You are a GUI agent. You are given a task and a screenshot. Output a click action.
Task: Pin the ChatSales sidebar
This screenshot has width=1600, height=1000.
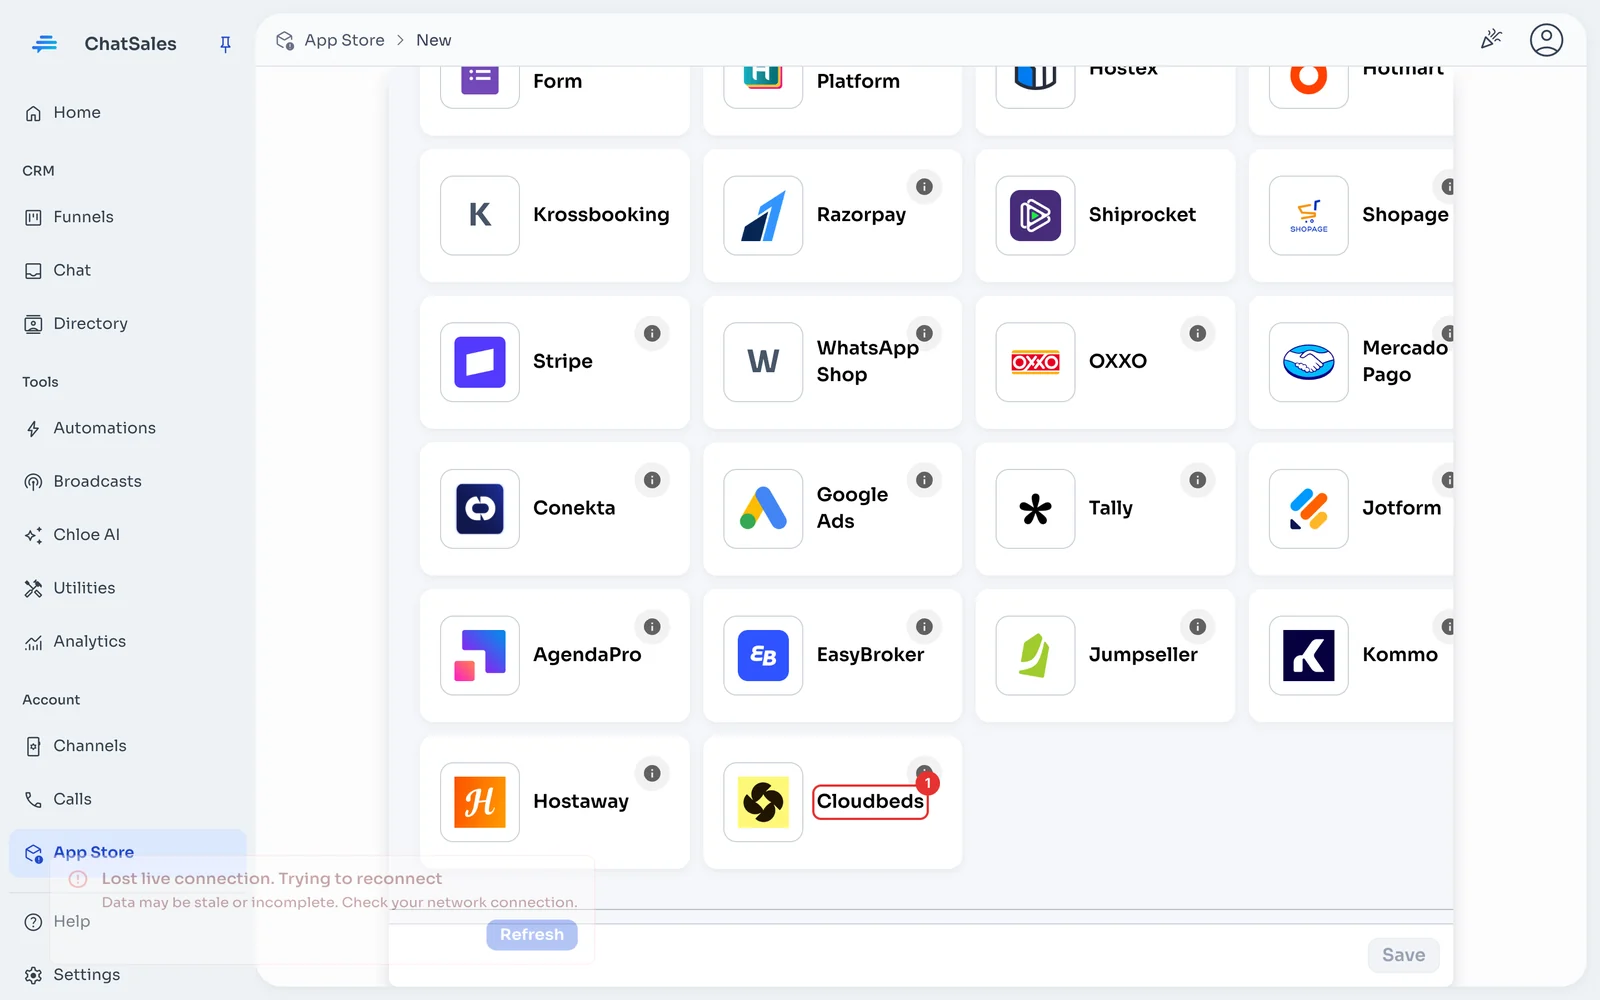[x=225, y=44]
